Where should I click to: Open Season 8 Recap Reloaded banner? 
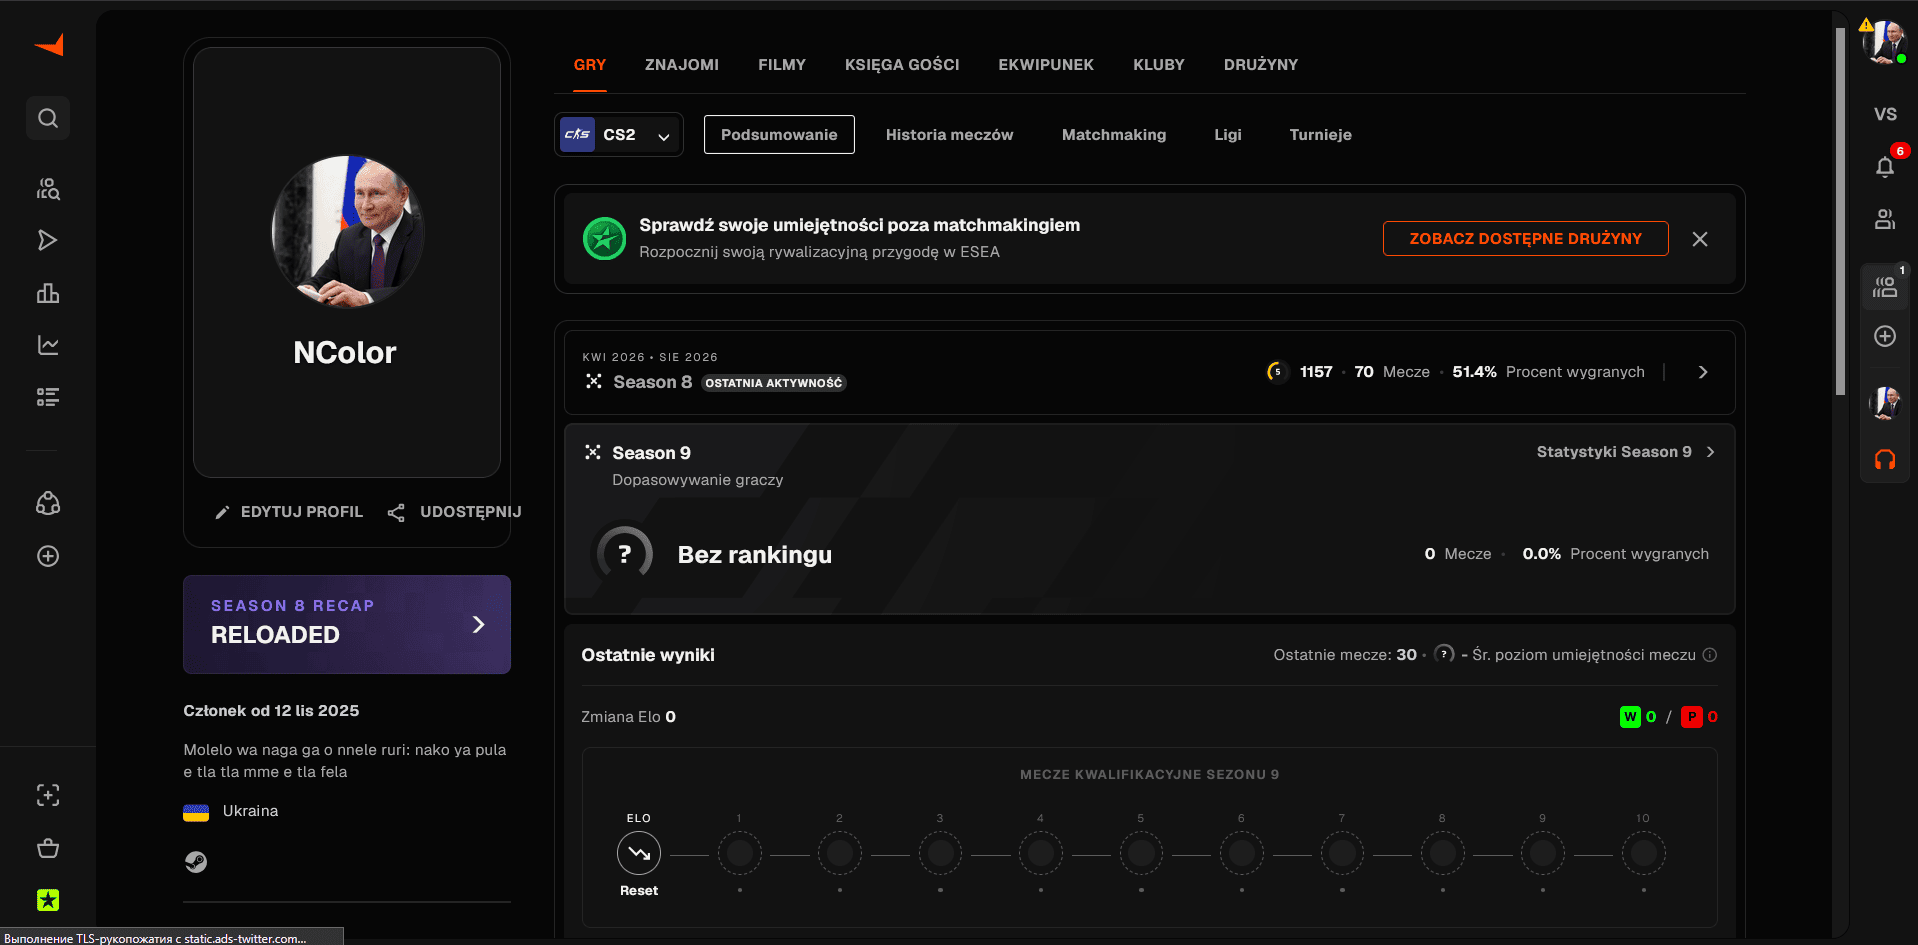coord(347,624)
